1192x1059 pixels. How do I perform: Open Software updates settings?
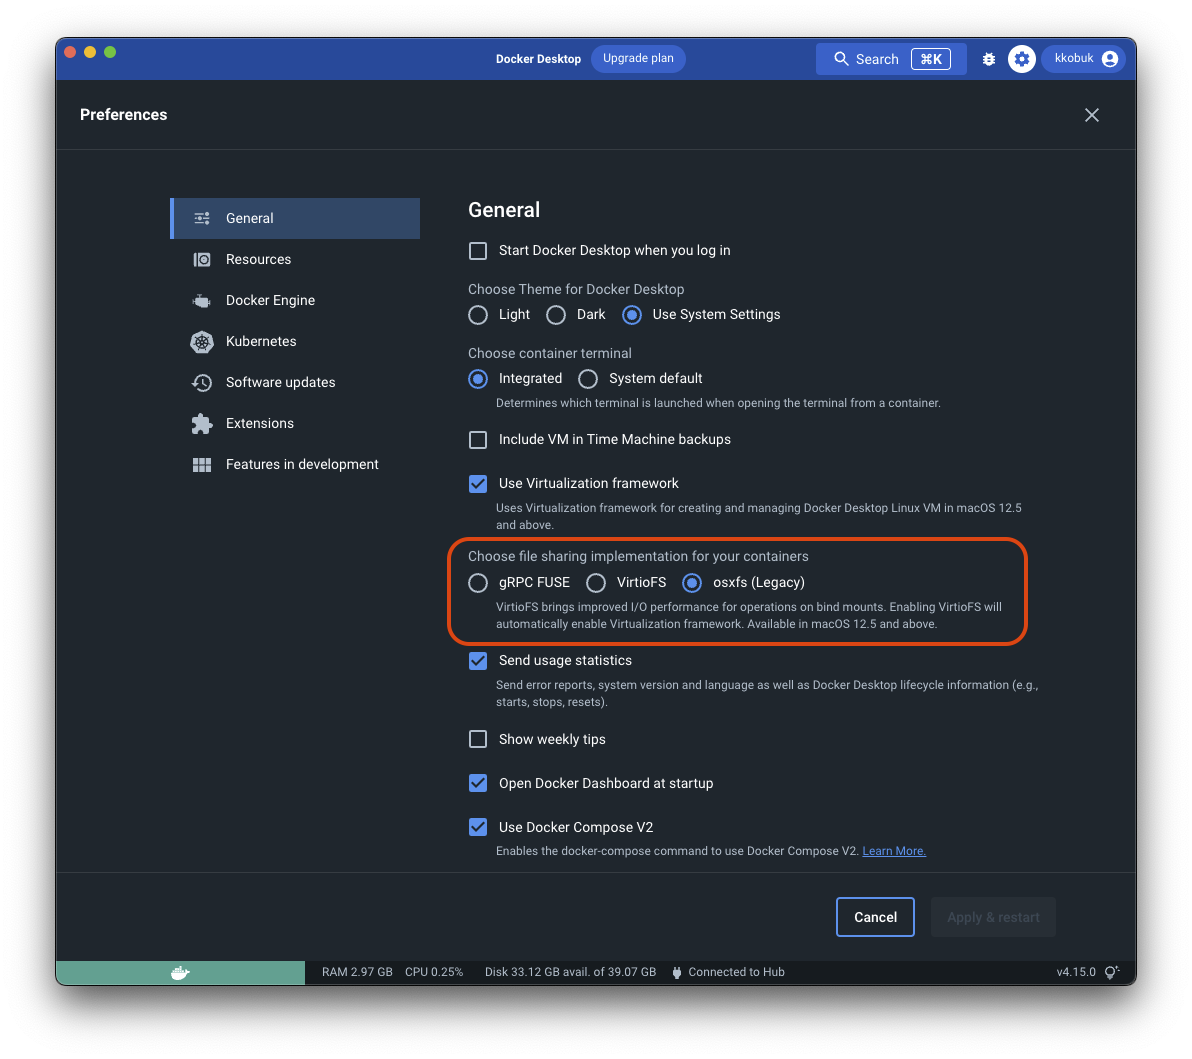(x=295, y=382)
